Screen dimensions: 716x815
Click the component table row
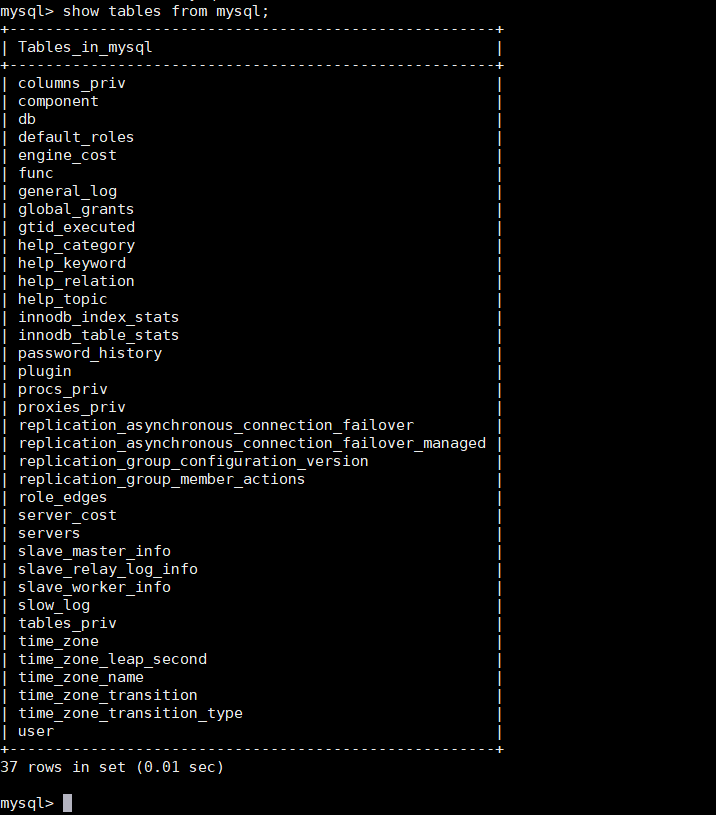pos(58,101)
